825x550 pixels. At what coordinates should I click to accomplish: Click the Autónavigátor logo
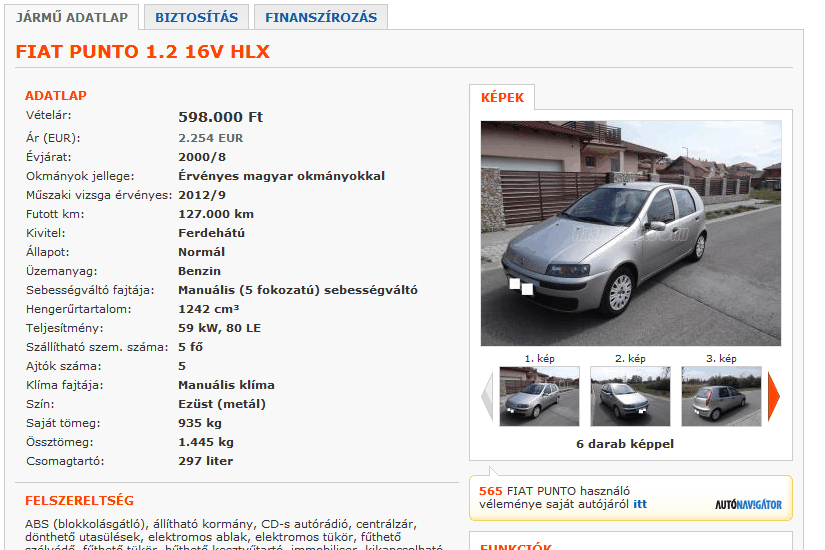748,504
